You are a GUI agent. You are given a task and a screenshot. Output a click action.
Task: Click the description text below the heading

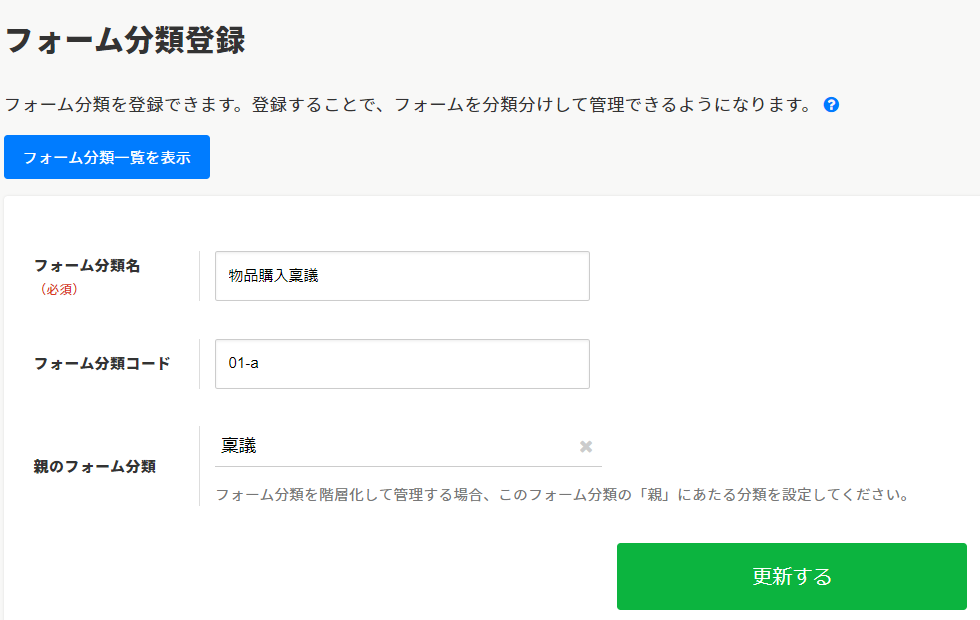408,105
